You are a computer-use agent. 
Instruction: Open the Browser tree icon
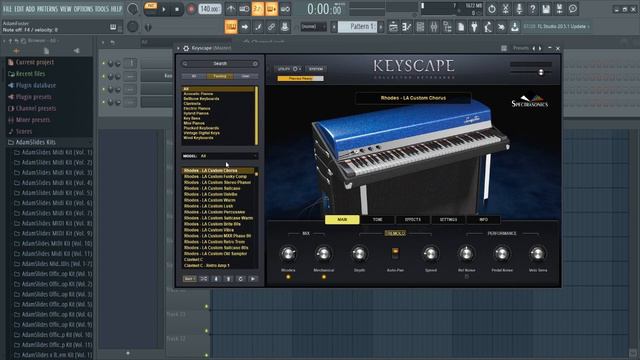point(447,27)
